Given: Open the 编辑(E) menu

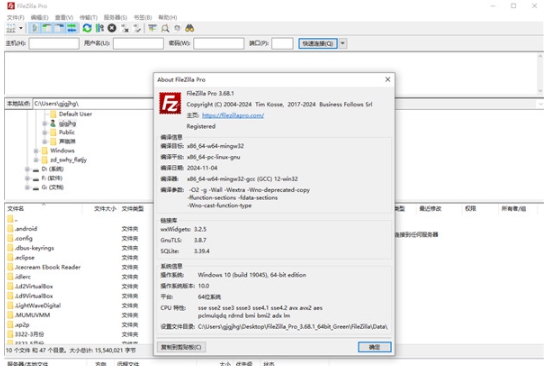Looking at the screenshot, I should [x=39, y=17].
